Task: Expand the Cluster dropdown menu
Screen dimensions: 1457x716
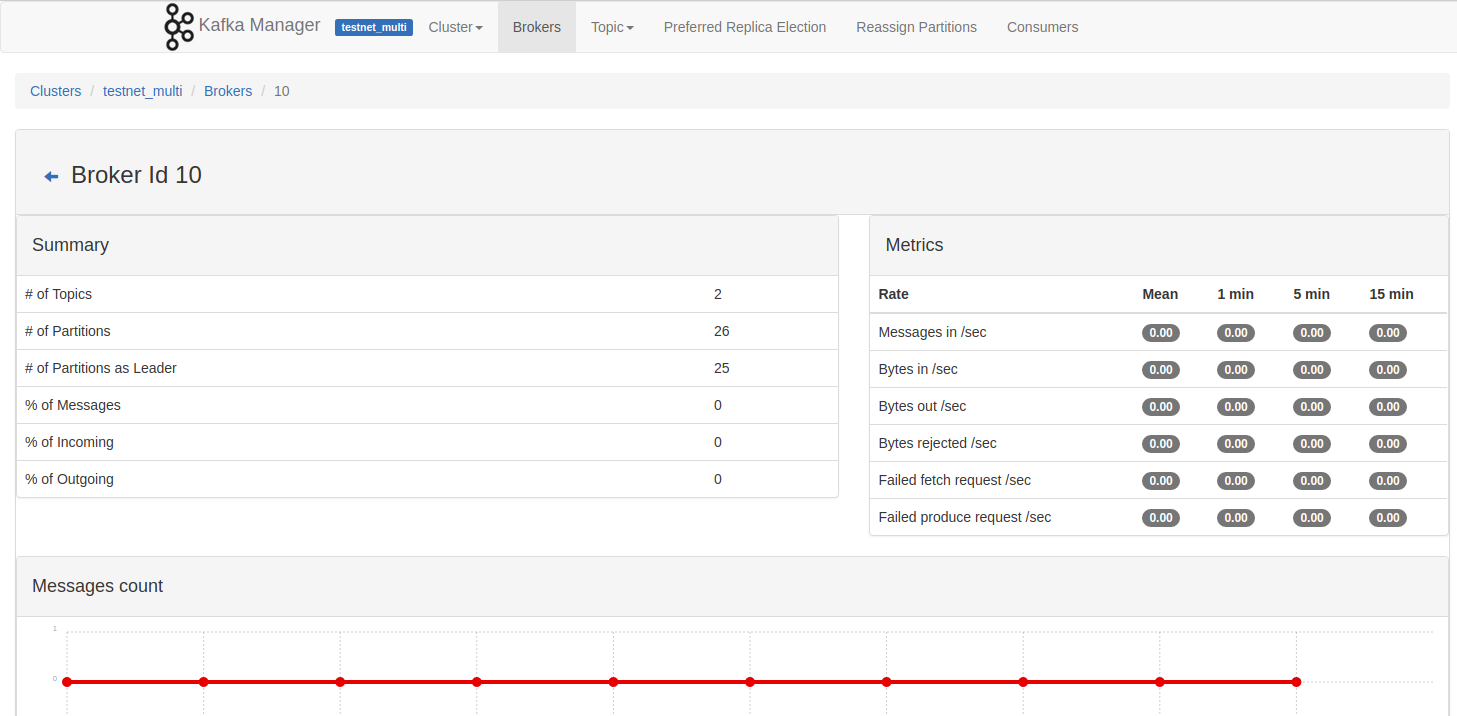Action: click(455, 27)
